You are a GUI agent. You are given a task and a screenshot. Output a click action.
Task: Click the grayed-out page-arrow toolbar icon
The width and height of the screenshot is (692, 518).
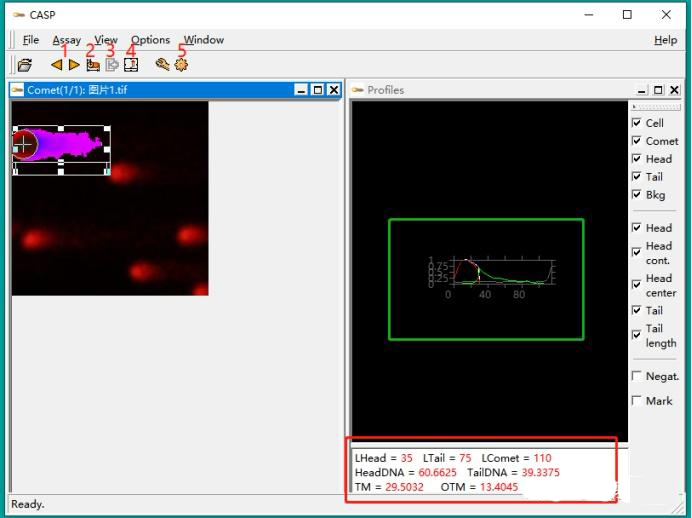coord(112,65)
